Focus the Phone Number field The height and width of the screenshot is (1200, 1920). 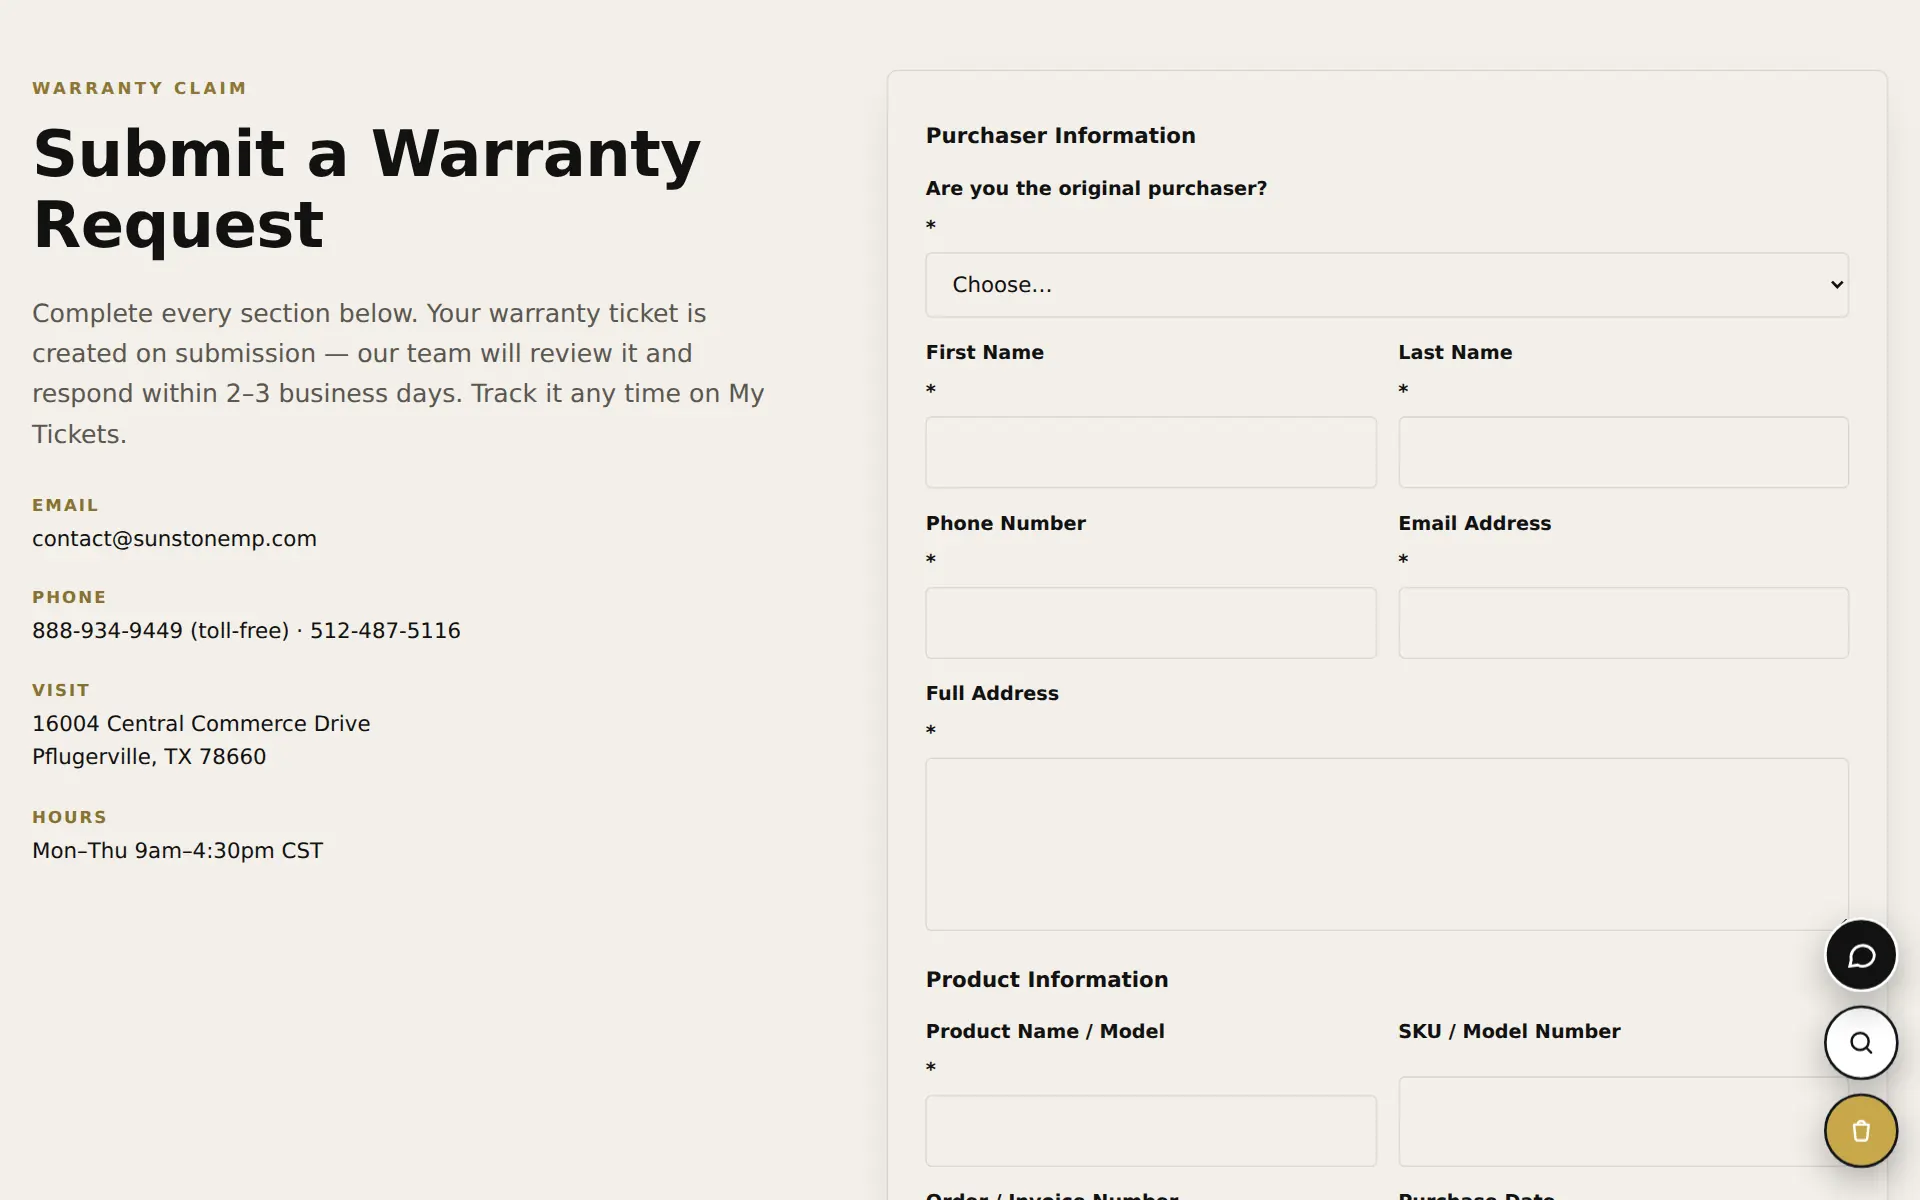pos(1150,623)
